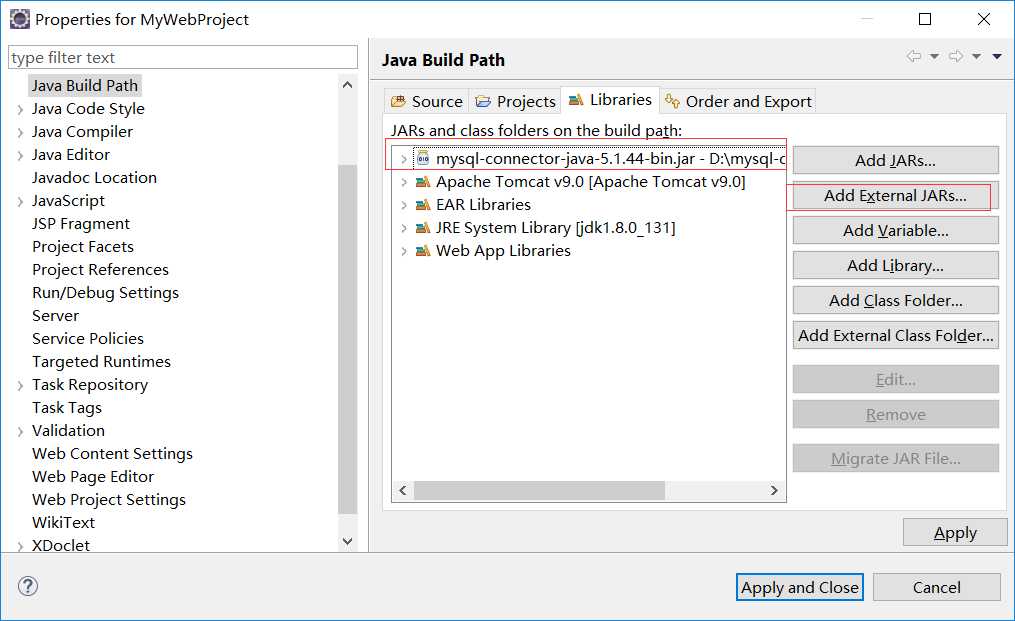The image size is (1015, 621).
Task: Click the Add Library button
Action: tap(895, 265)
